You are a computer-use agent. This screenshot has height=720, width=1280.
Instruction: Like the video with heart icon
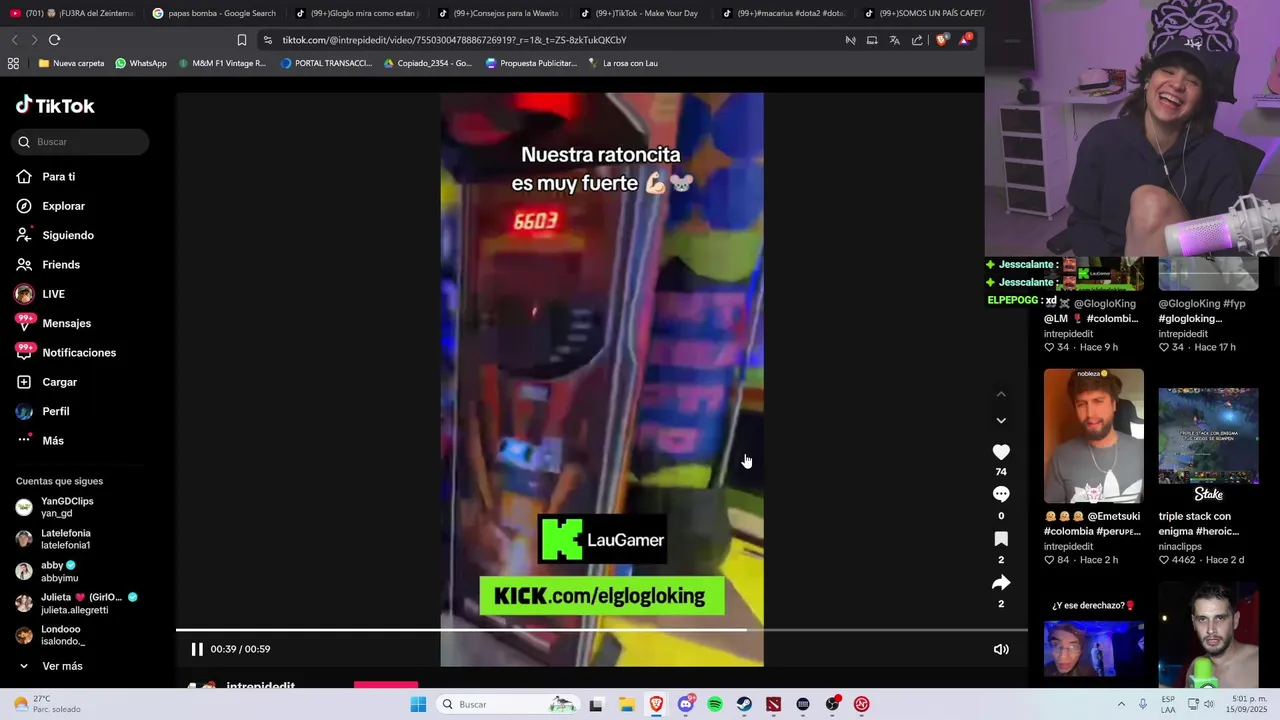[1001, 452]
